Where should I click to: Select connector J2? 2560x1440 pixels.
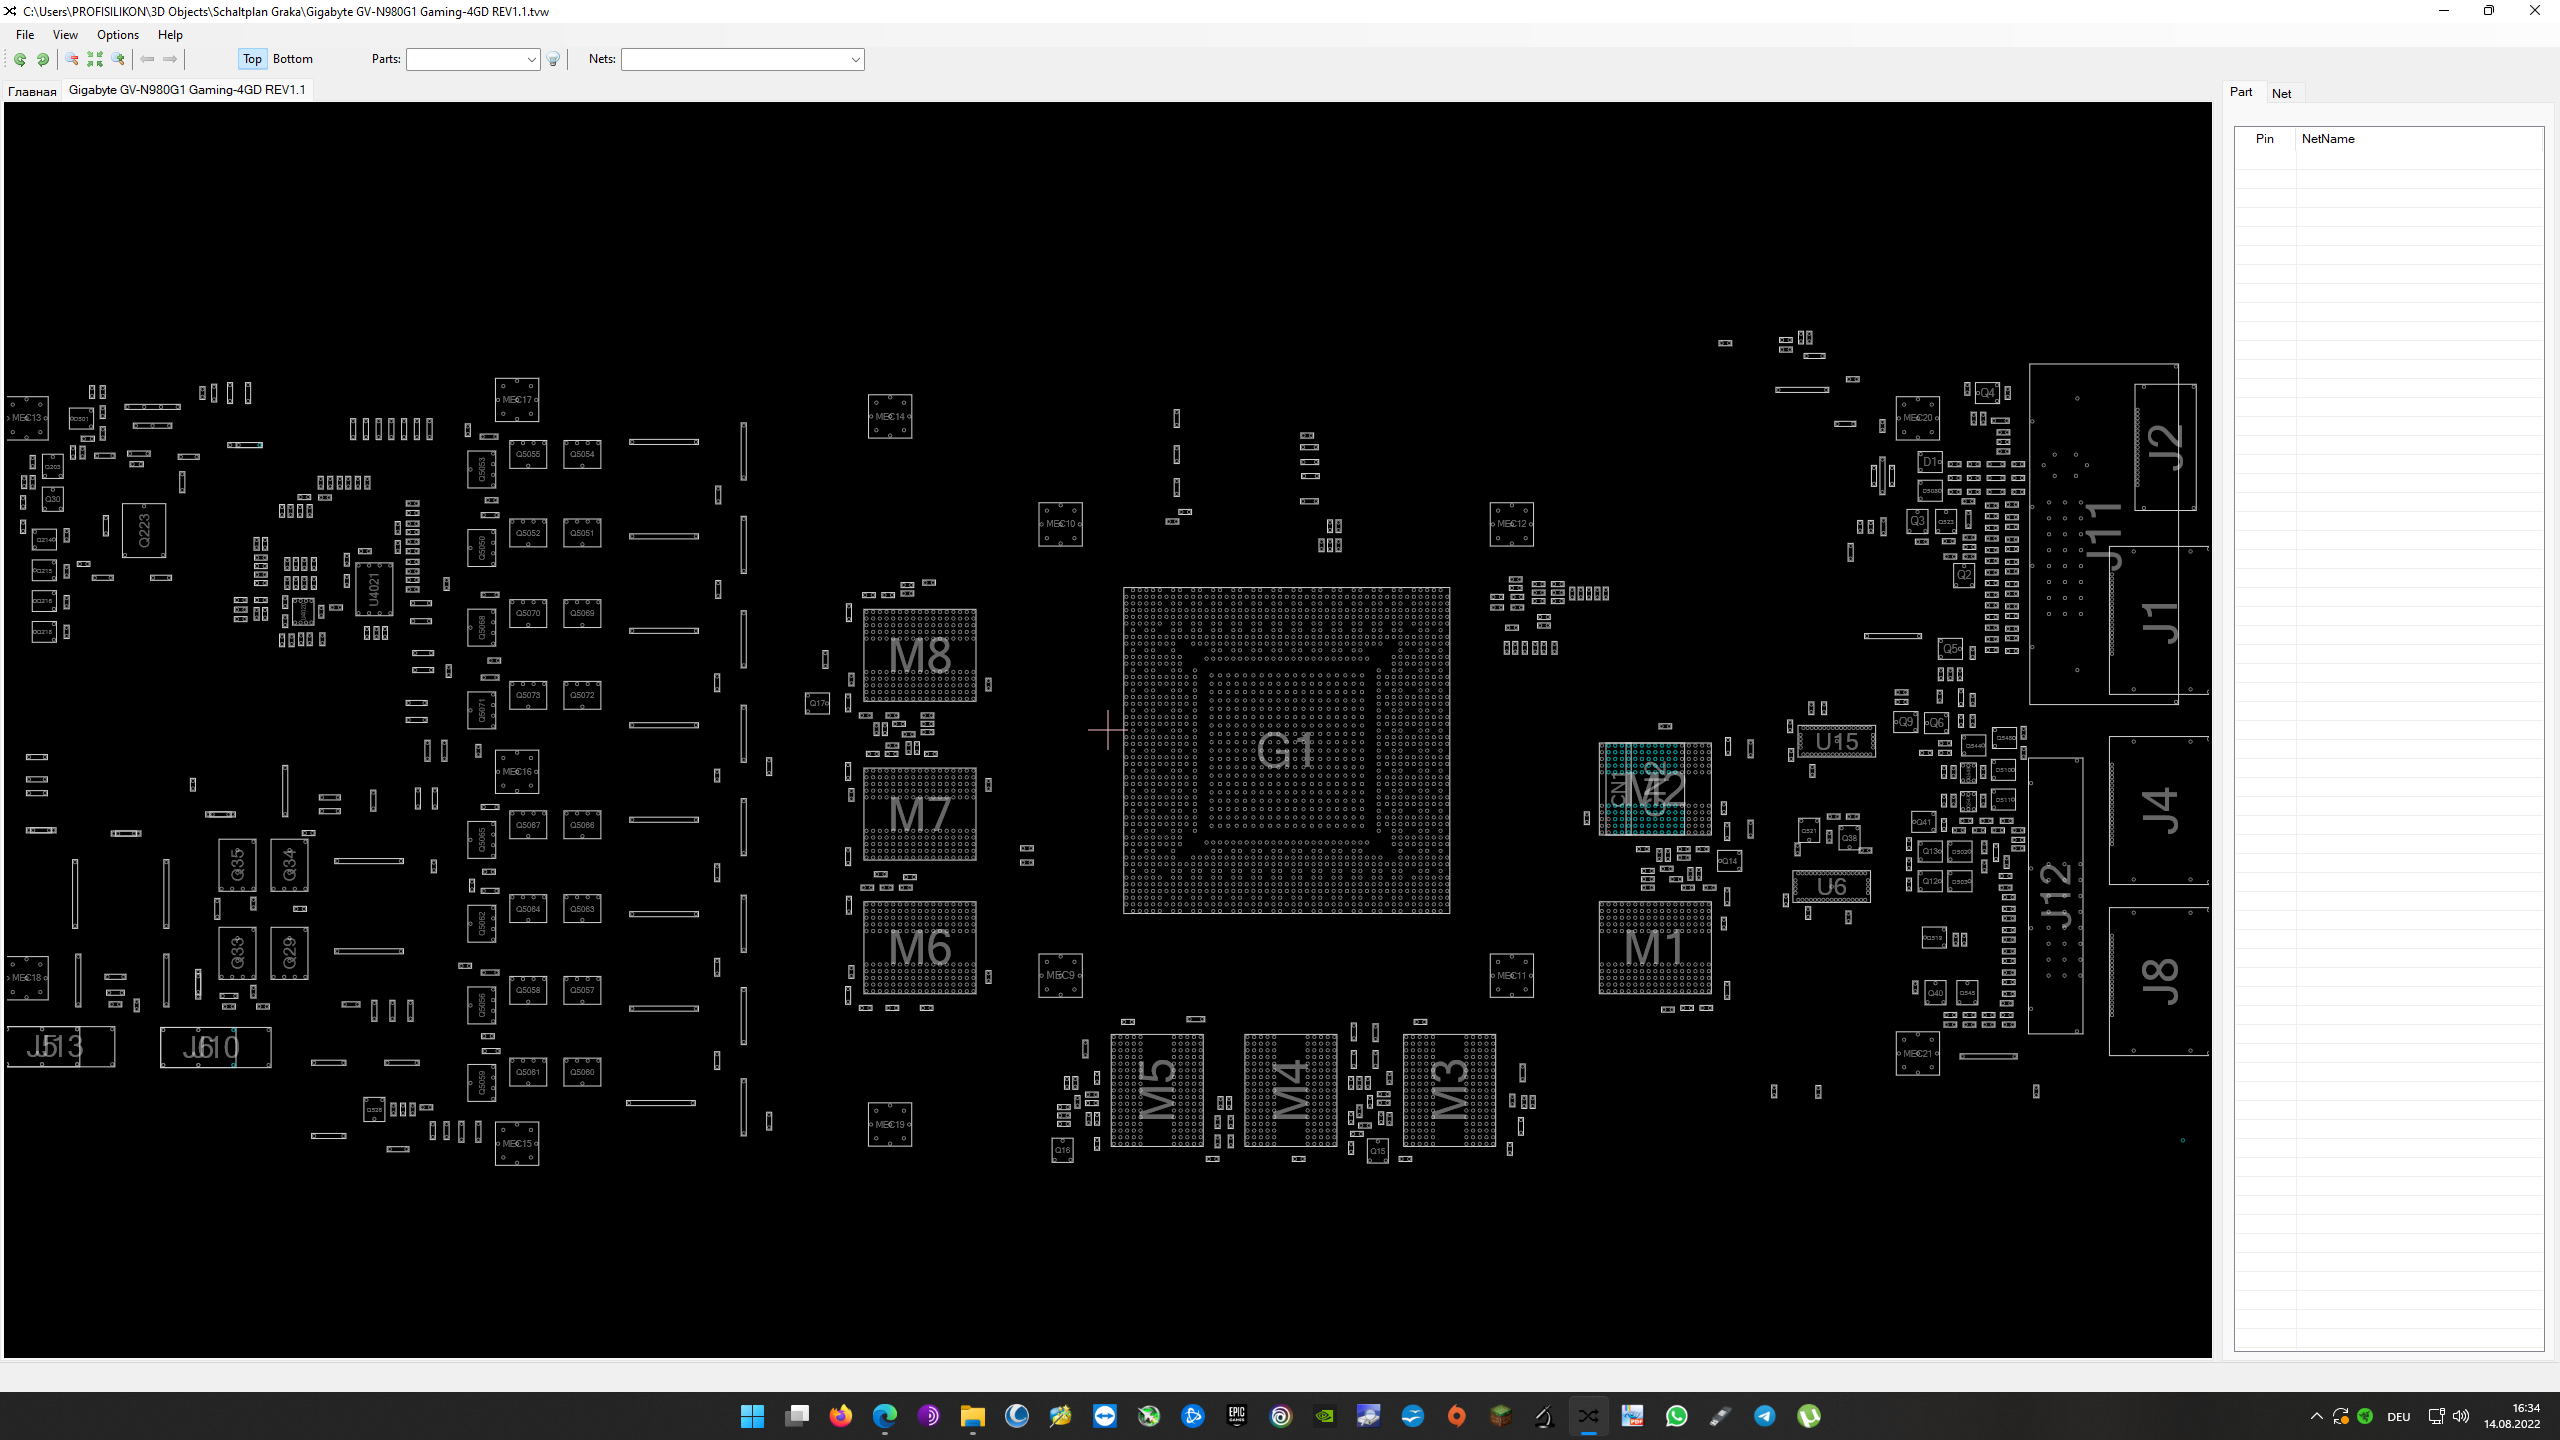coord(2165,447)
